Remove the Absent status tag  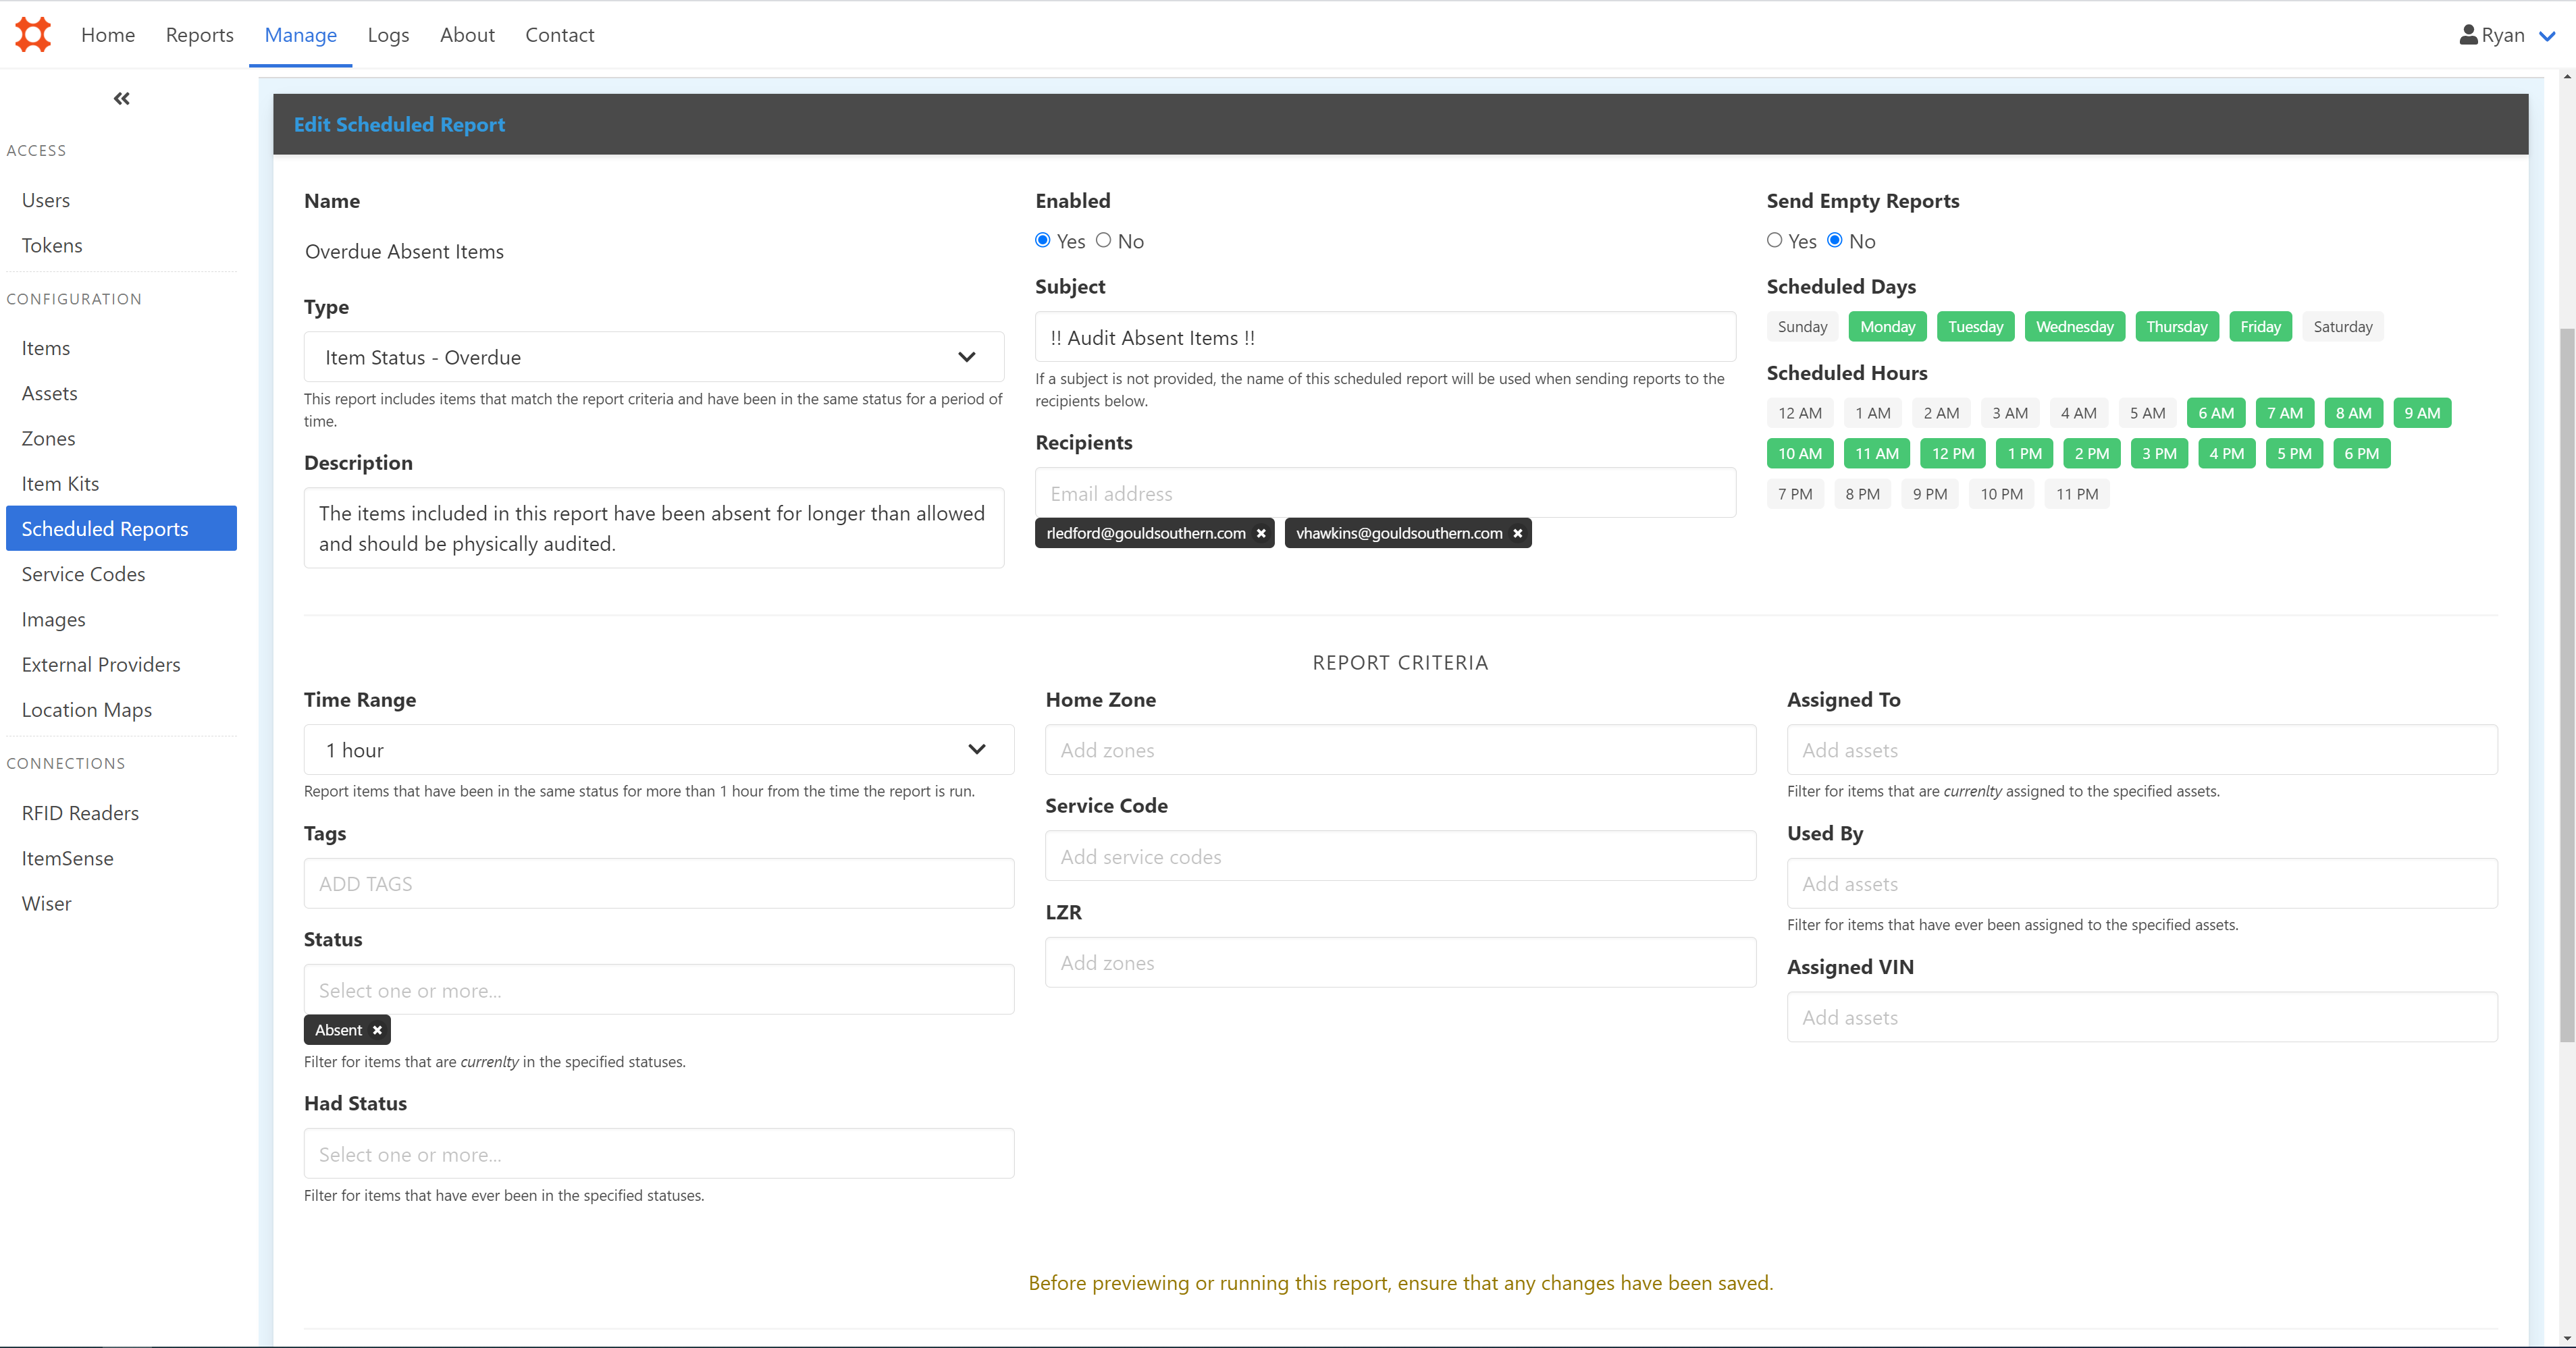[377, 1030]
